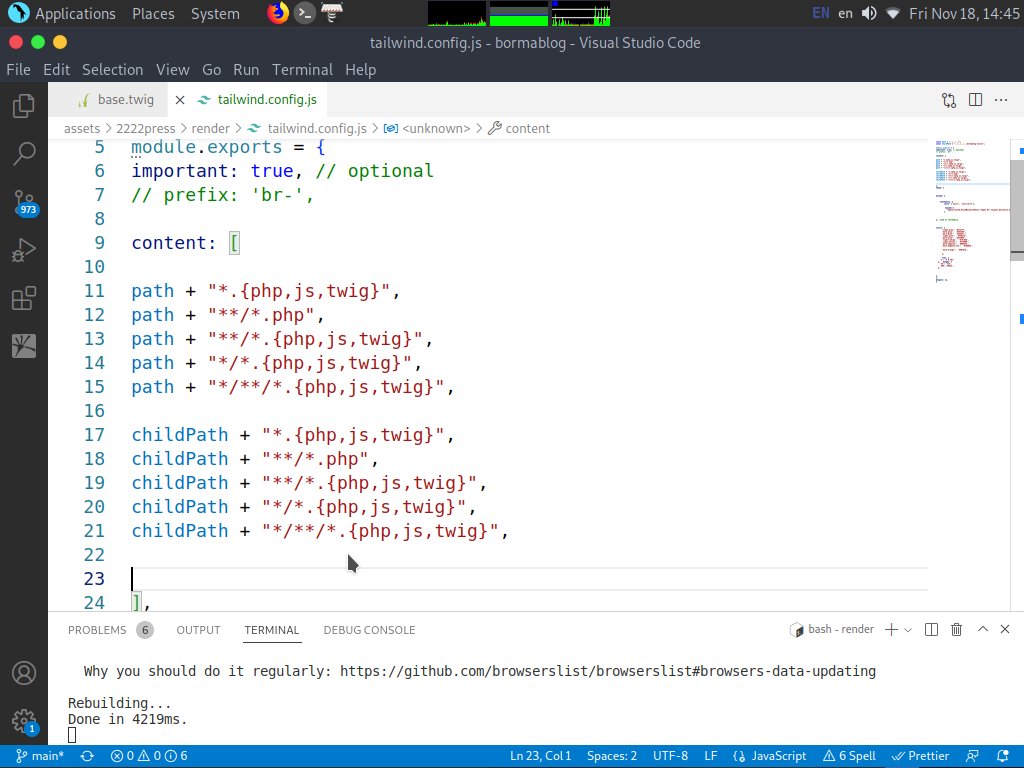Open notifications bell icon

click(x=1003, y=756)
